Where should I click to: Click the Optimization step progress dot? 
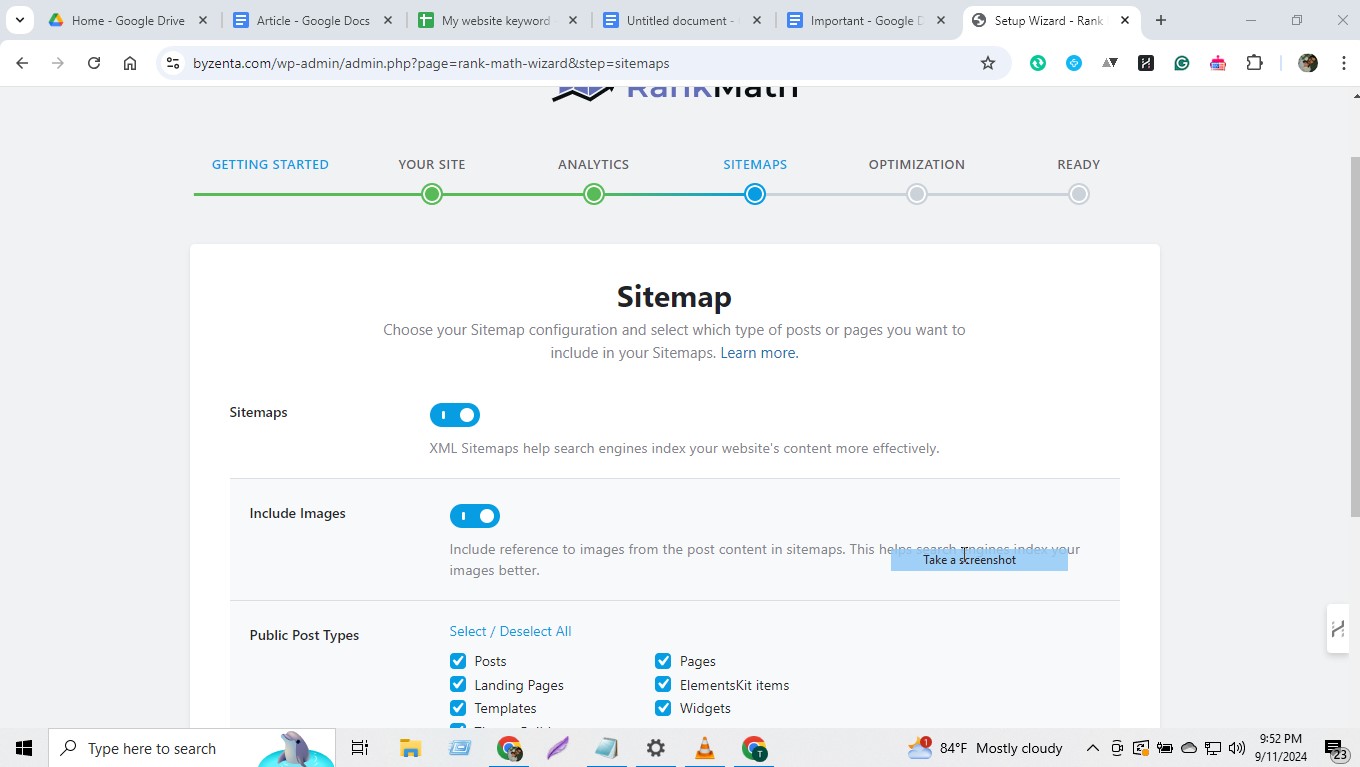[x=917, y=194]
